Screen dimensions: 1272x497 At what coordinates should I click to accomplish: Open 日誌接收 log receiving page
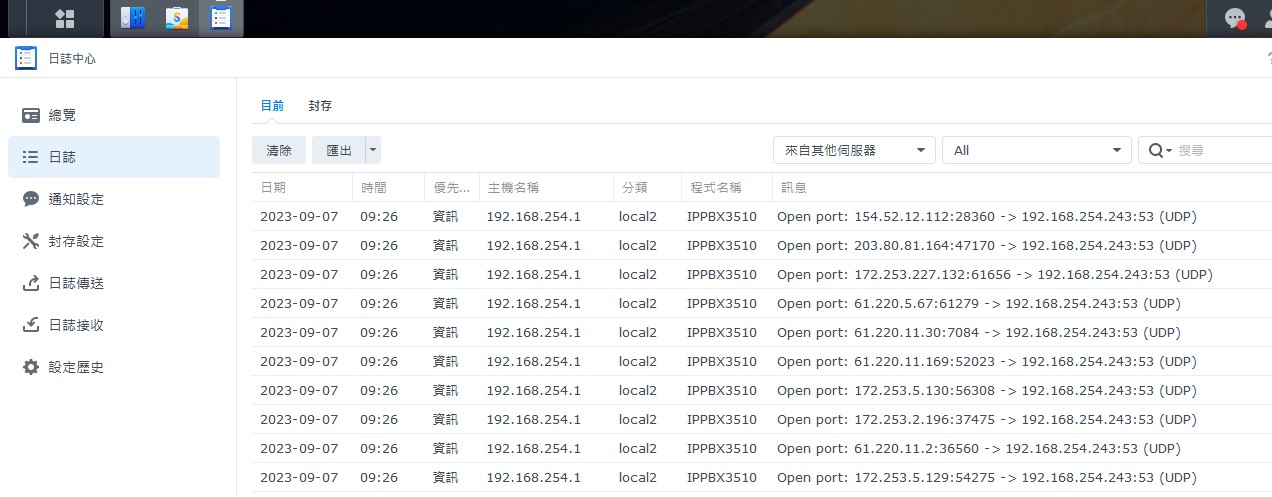pyautogui.click(x=76, y=325)
